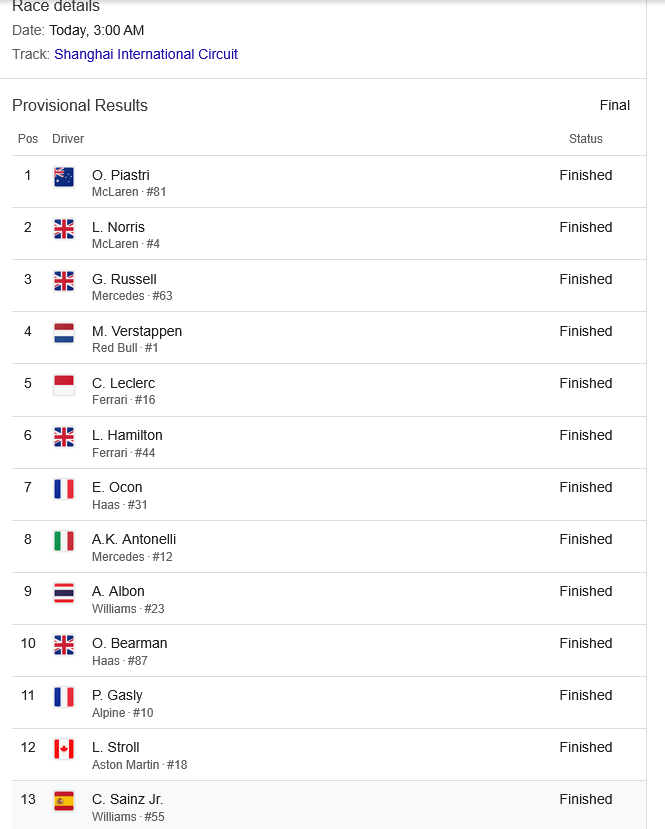665x829 pixels.
Task: Click the Canadian flag next to L. Stroll
Action: [64, 748]
